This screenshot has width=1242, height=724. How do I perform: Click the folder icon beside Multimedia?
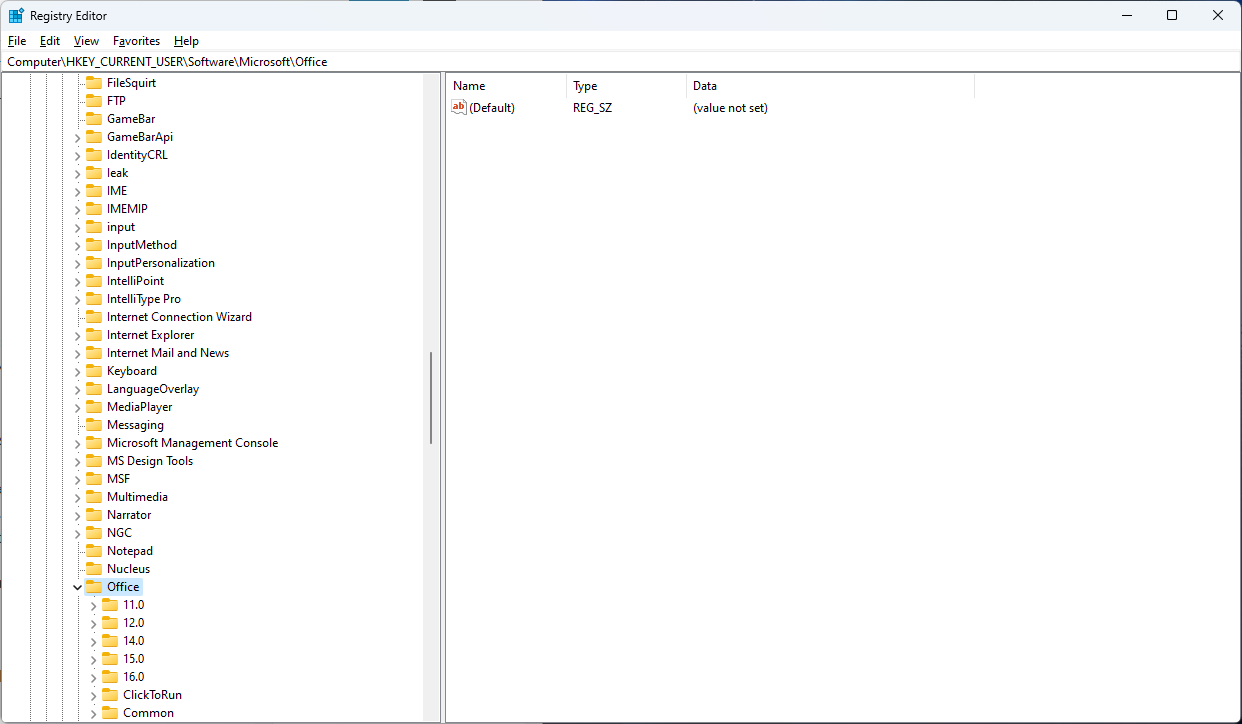click(94, 497)
